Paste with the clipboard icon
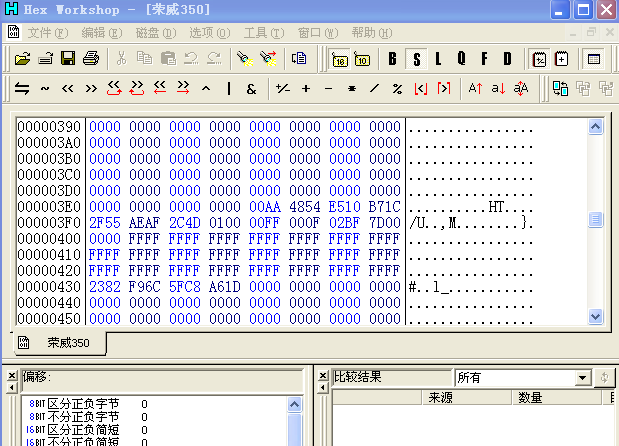The width and height of the screenshot is (619, 446). 168,59
